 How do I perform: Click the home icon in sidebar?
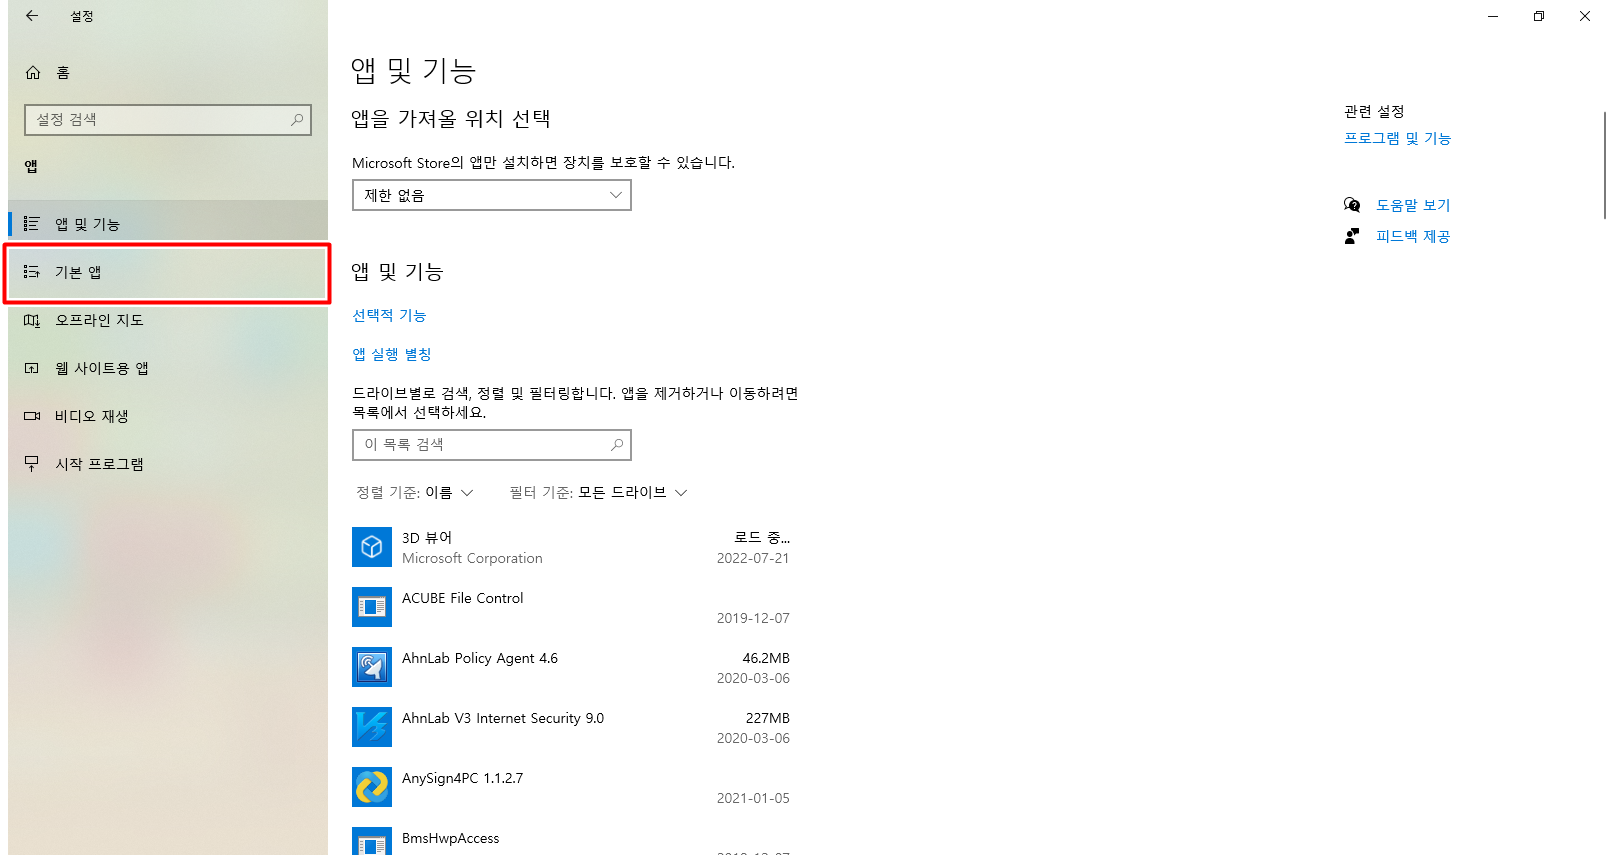click(x=33, y=72)
